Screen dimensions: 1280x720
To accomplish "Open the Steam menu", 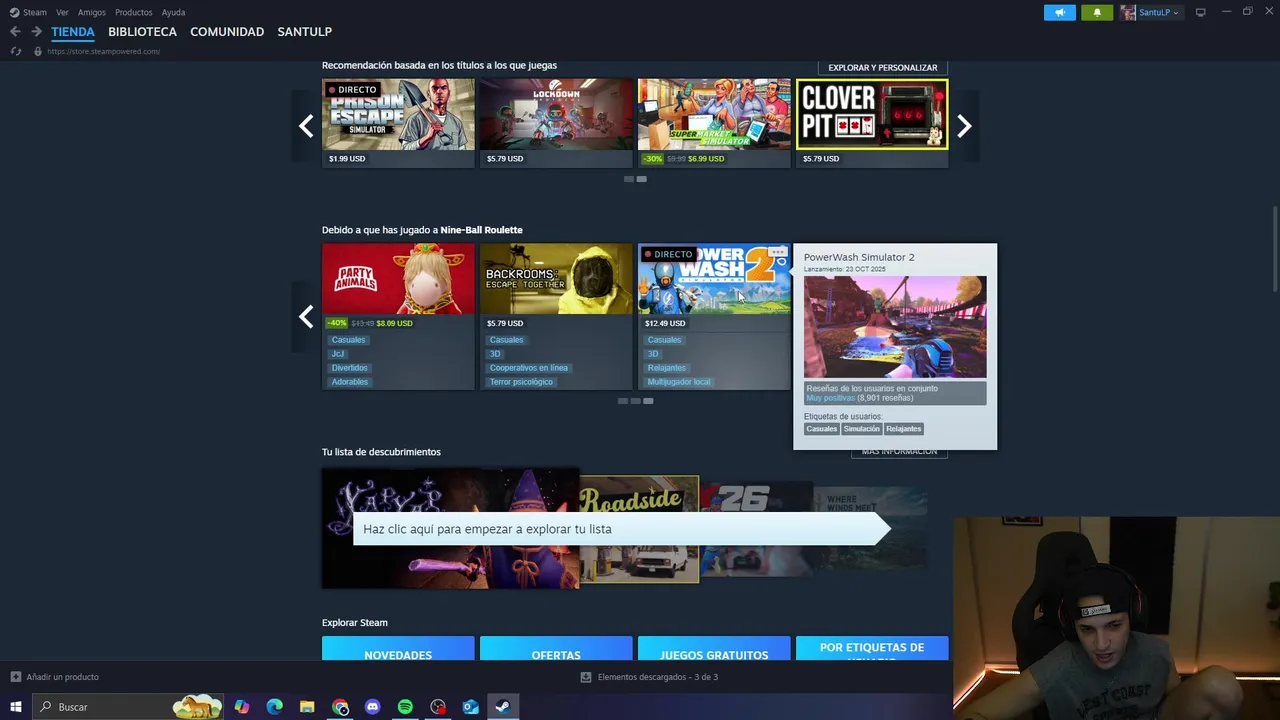I will 28,12.
